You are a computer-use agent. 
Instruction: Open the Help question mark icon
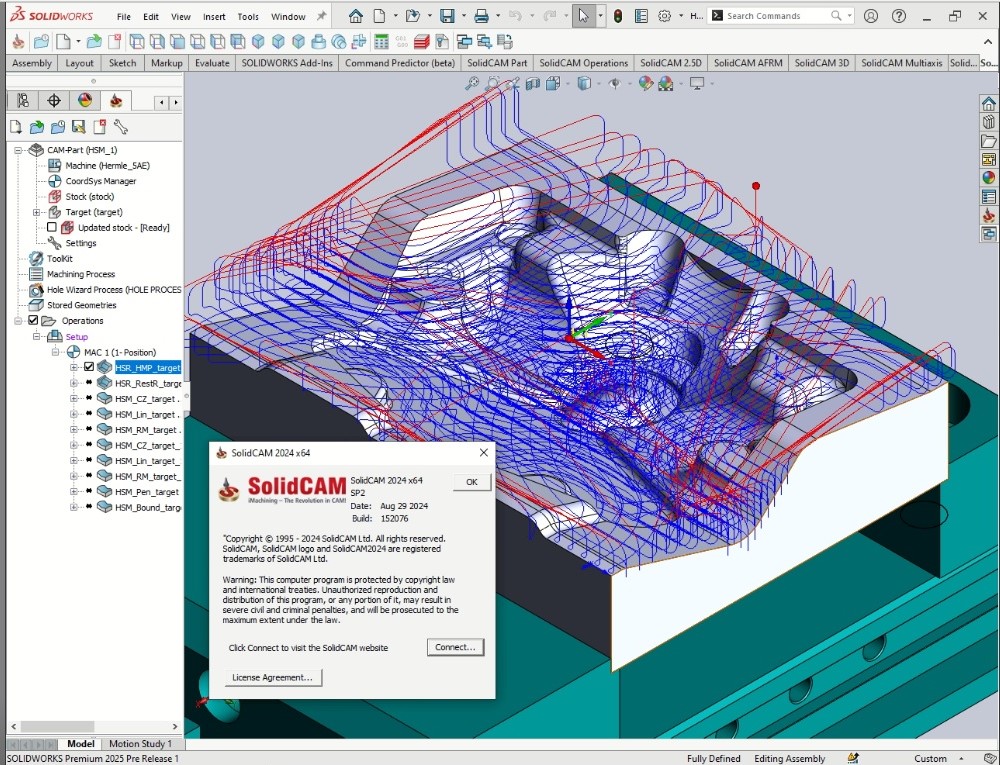click(x=899, y=16)
